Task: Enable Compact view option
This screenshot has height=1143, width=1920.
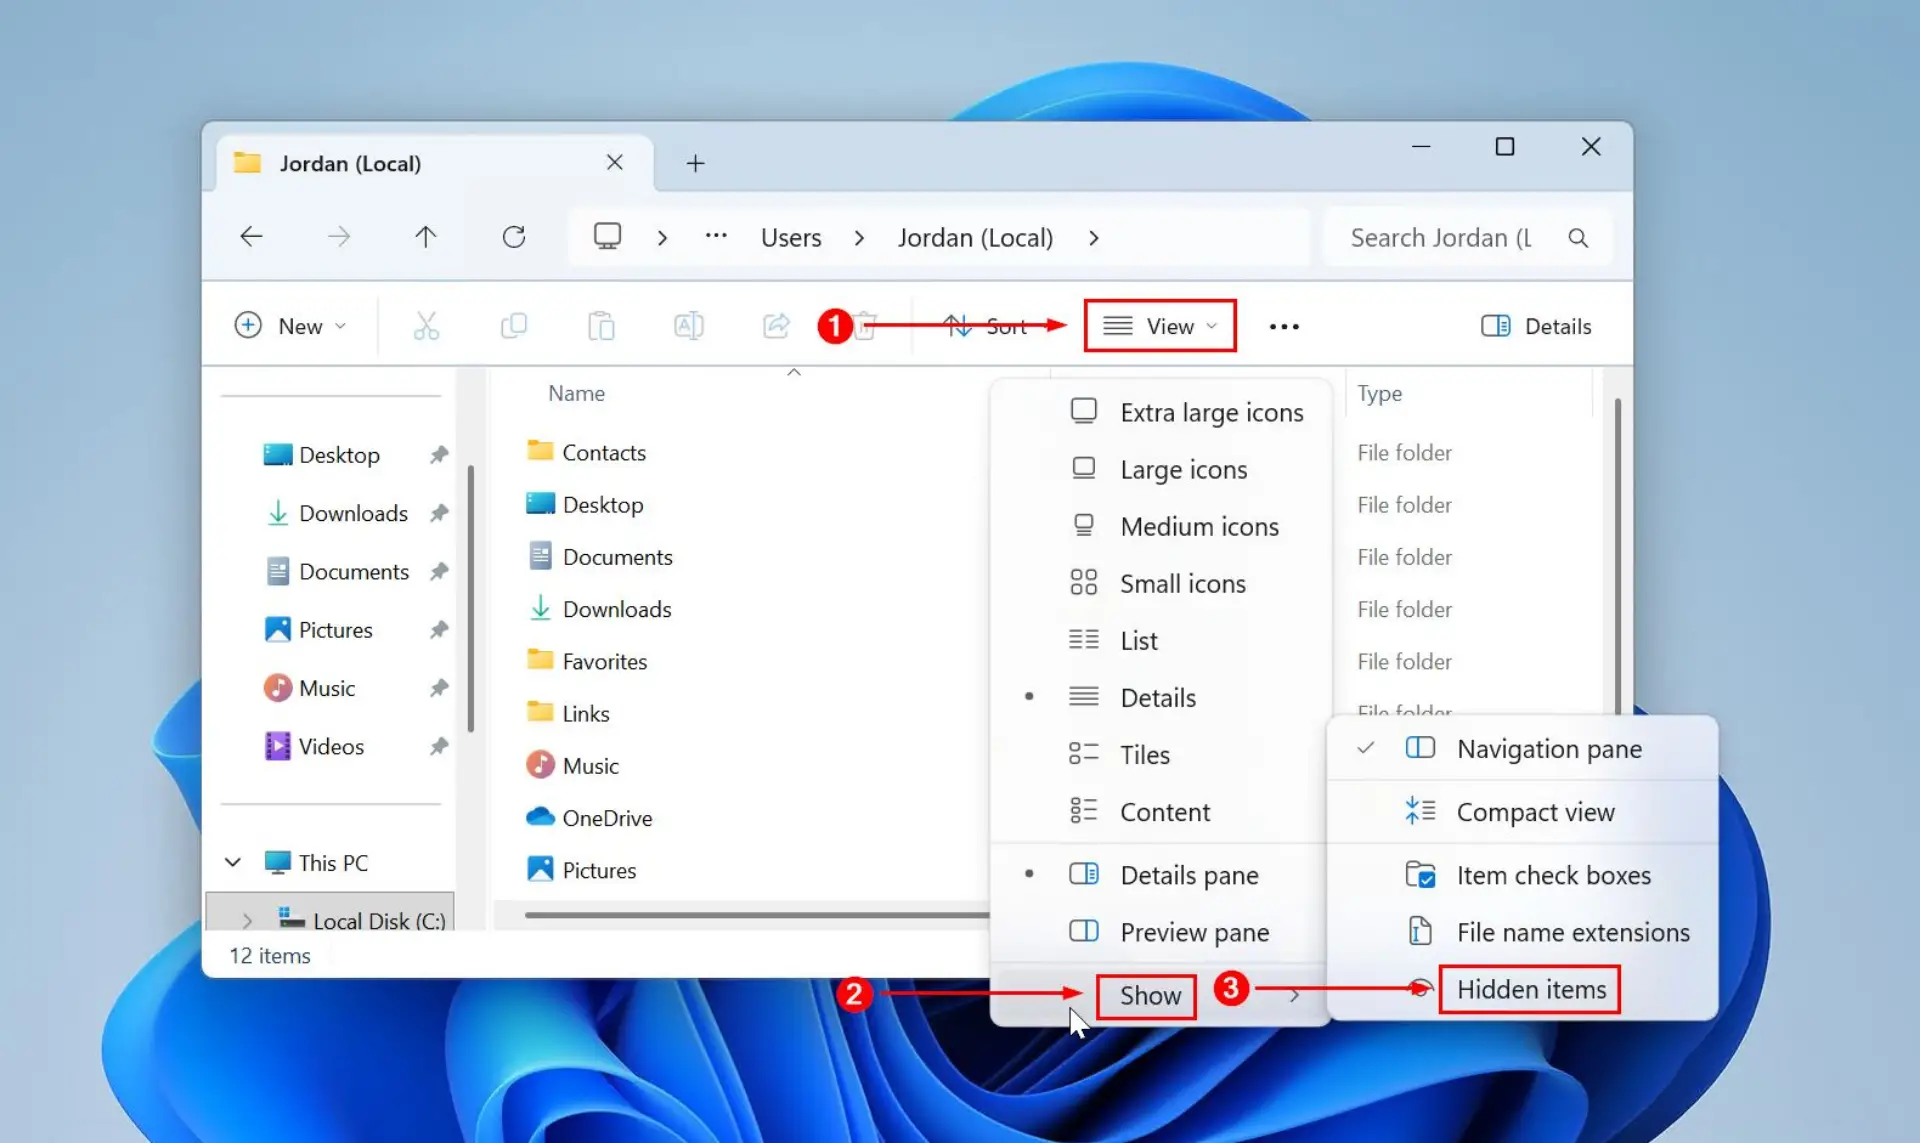Action: tap(1522, 812)
